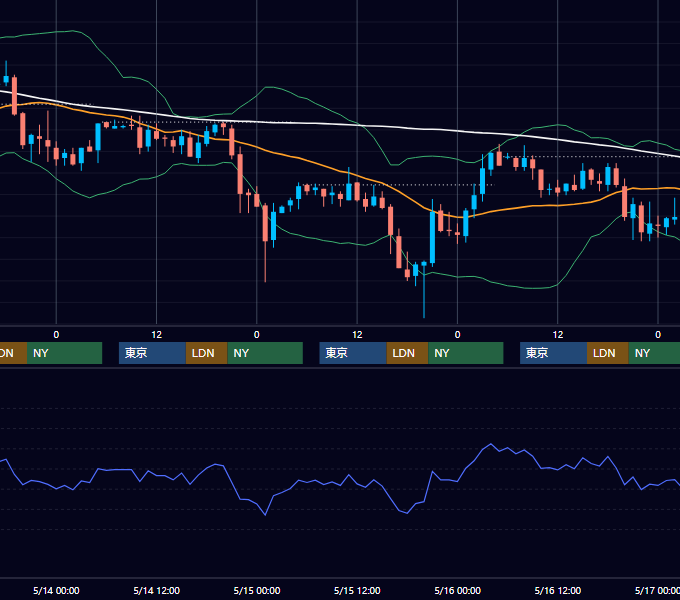Click the 5/14 00:00 date label
The height and width of the screenshot is (600, 680).
pyautogui.click(x=56, y=590)
